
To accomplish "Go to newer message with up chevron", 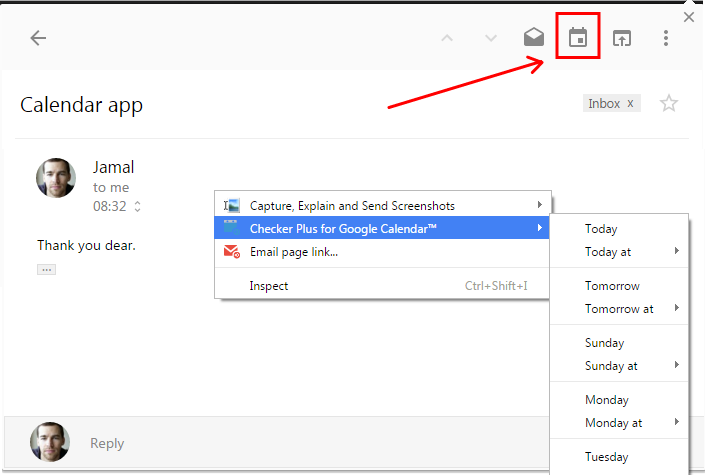I will [x=447, y=38].
